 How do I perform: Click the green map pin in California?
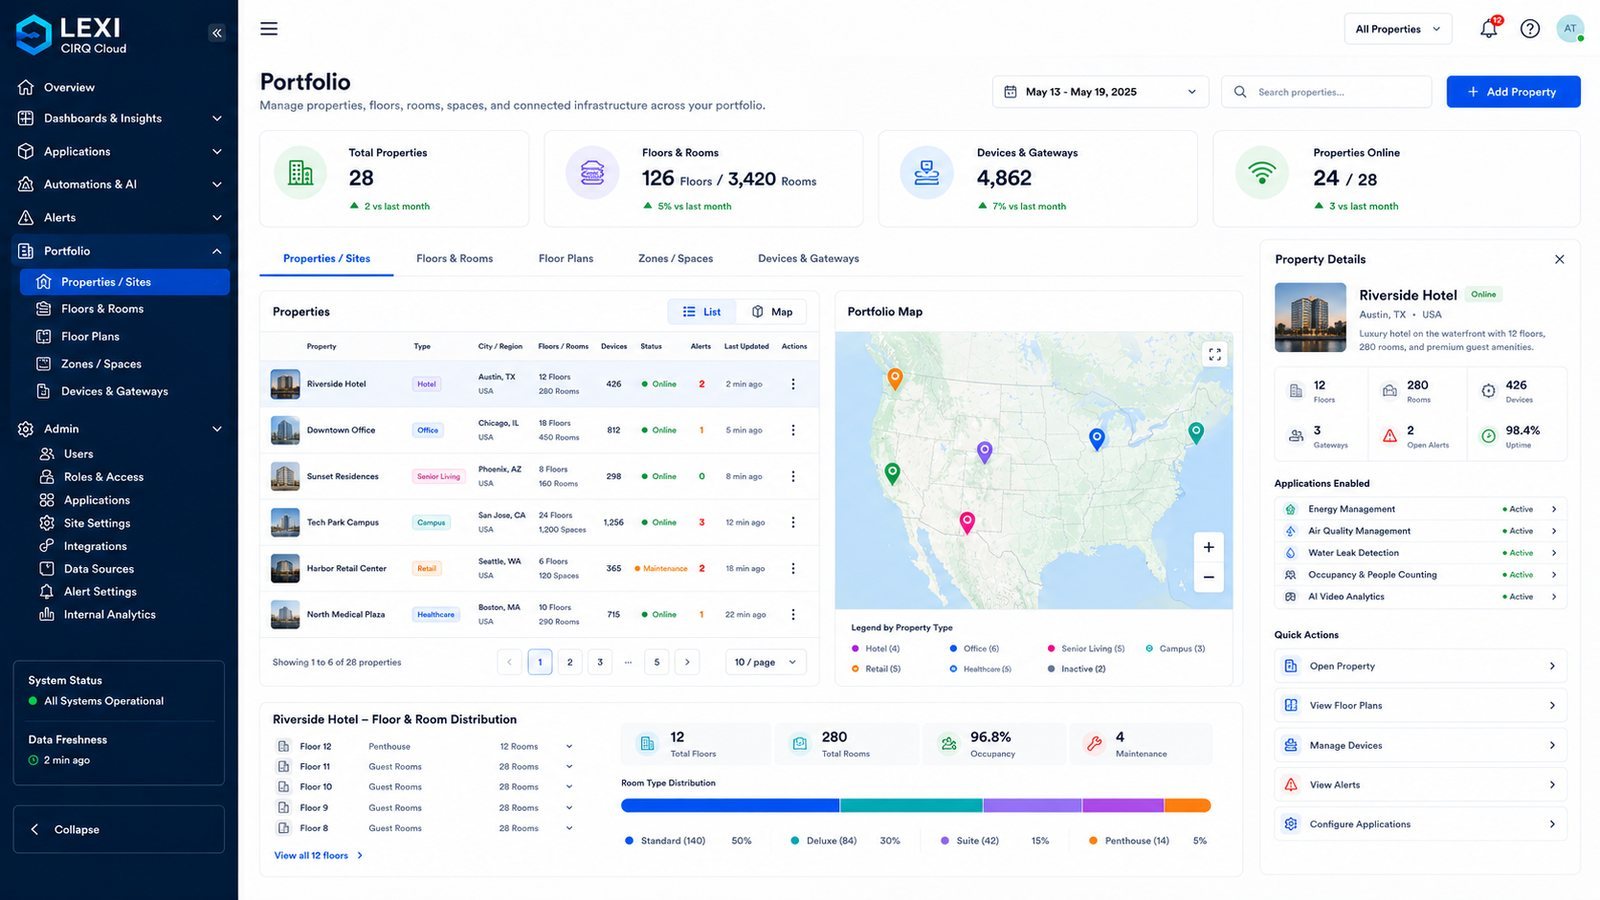(892, 473)
